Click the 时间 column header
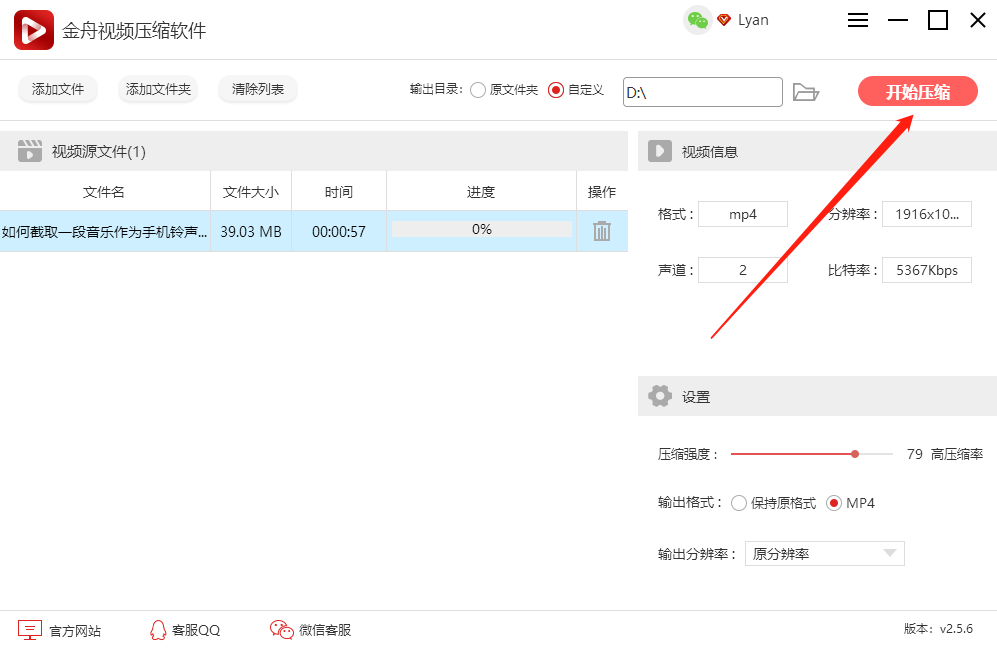Viewport: 997px width, 649px height. (339, 191)
